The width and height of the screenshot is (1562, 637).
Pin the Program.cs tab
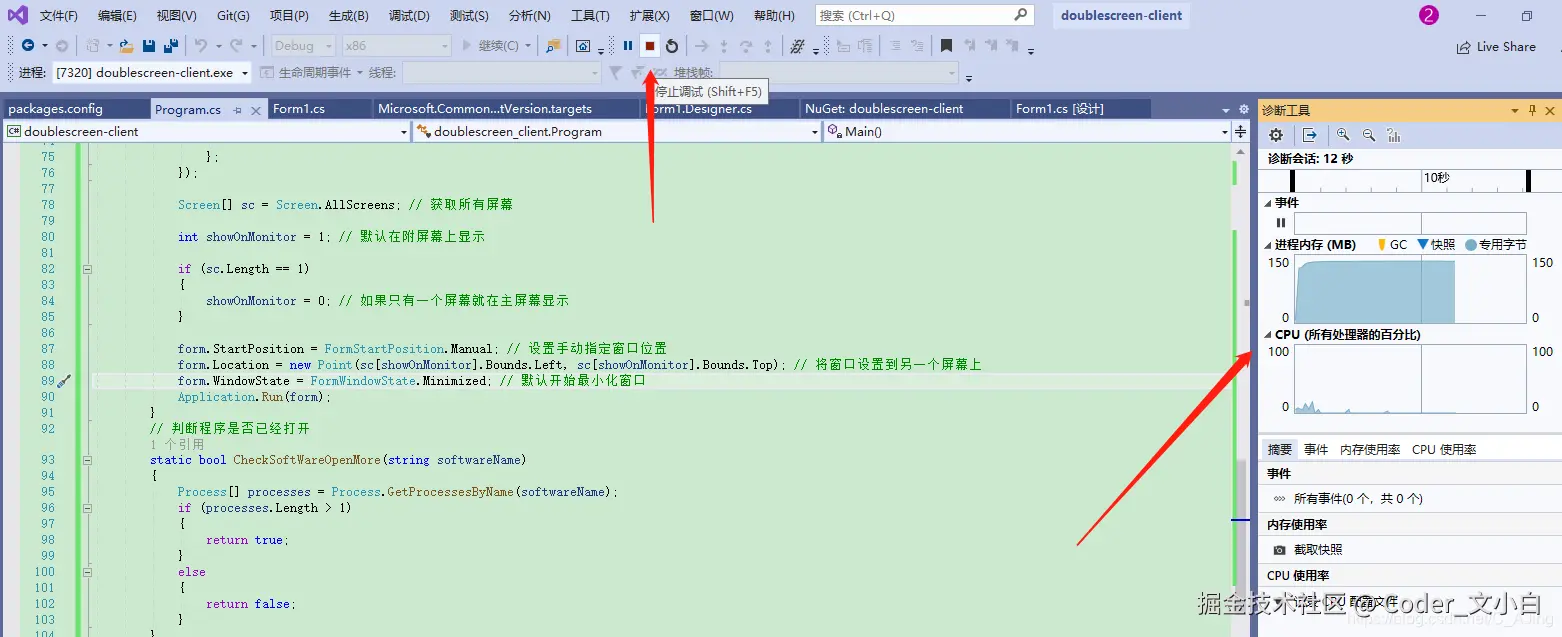(x=237, y=110)
